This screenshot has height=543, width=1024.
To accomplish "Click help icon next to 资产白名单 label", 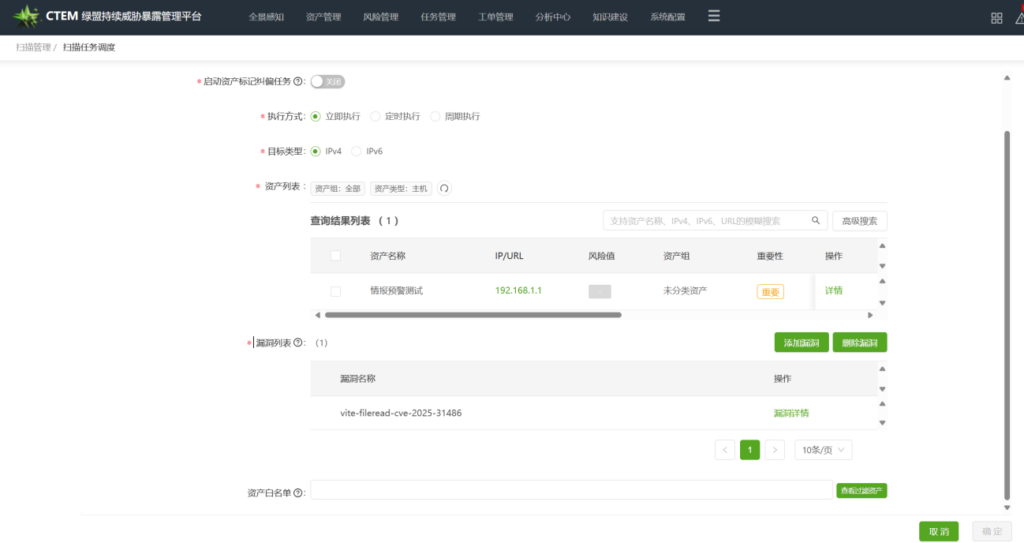I will click(298, 493).
